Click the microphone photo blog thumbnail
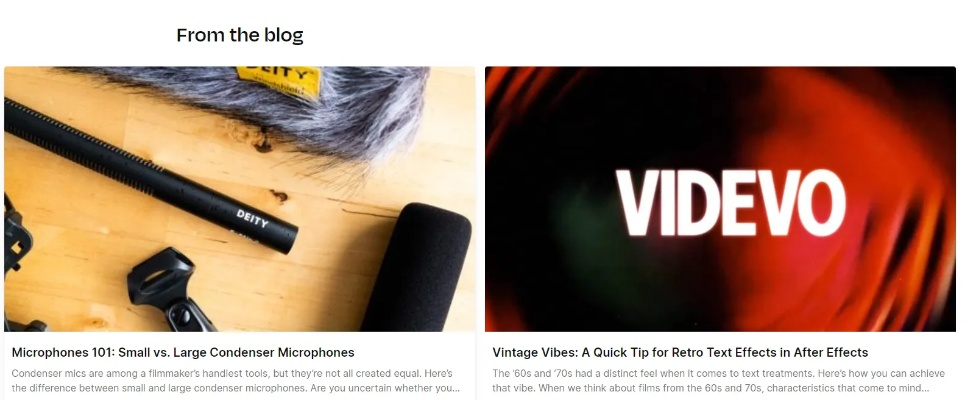976x400 pixels. coord(240,199)
